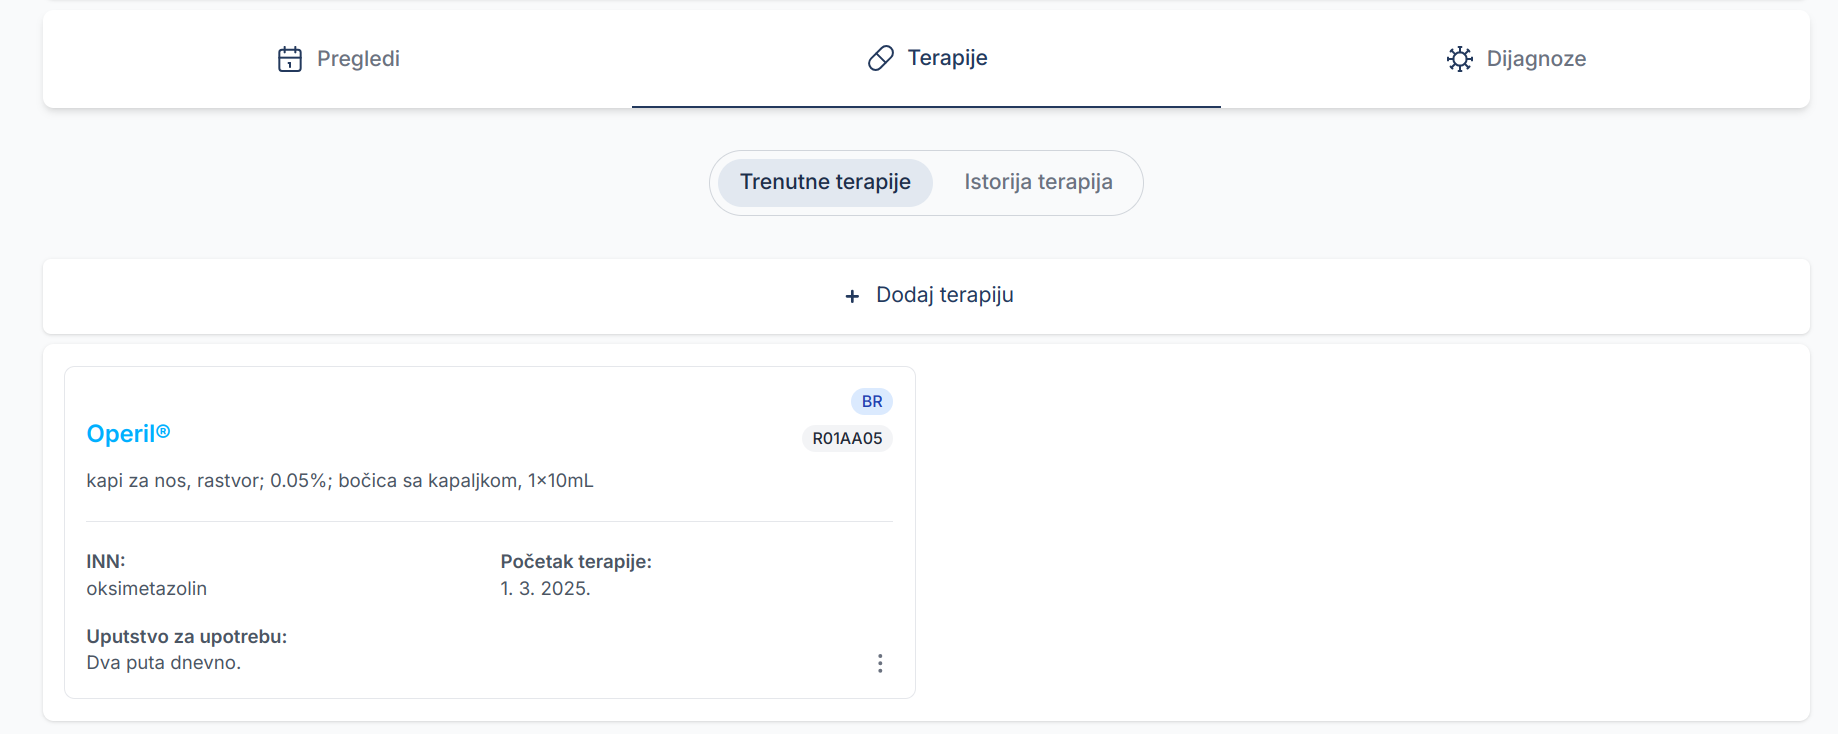Image resolution: width=1838 pixels, height=734 pixels.
Task: Click the BR badge on therapy card
Action: (872, 401)
